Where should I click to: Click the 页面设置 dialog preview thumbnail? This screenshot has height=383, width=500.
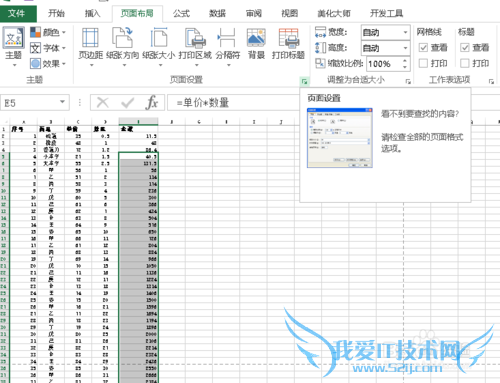tap(340, 138)
